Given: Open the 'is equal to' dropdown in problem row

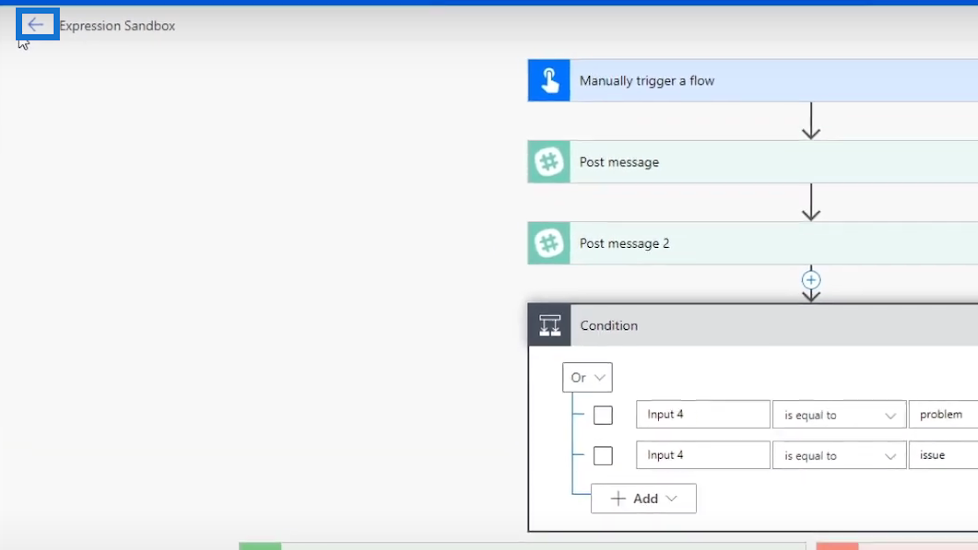Looking at the screenshot, I should click(x=839, y=415).
